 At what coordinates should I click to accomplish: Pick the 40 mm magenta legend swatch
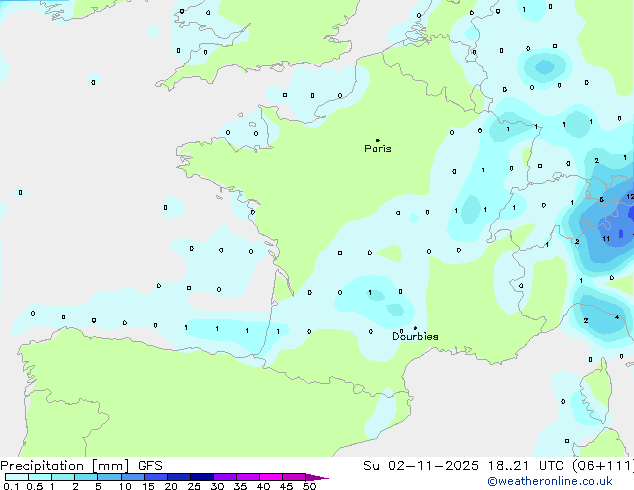[x=271, y=477]
